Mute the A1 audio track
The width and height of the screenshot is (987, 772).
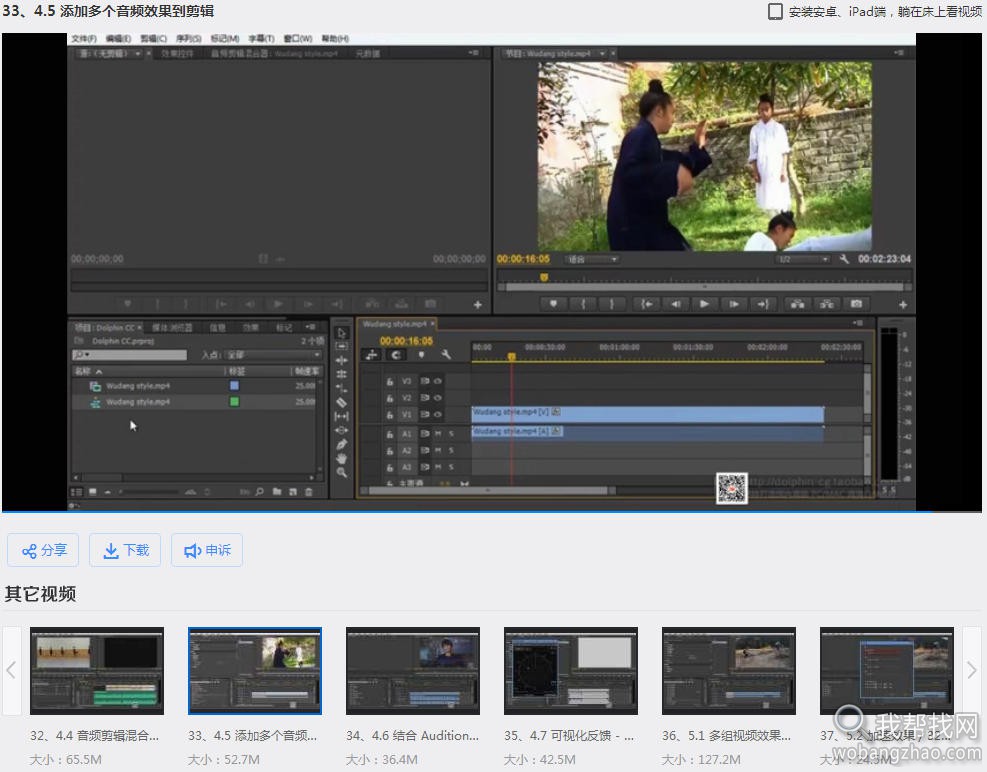click(438, 434)
